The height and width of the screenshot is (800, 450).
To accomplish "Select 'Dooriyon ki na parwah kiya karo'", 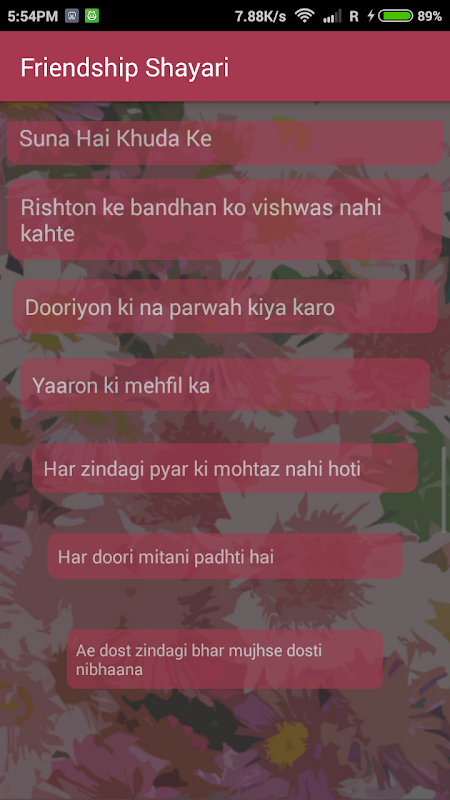I will [x=225, y=307].
